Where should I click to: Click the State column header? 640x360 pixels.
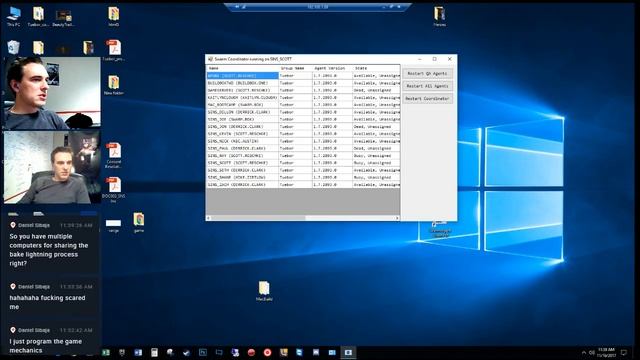tap(376, 68)
